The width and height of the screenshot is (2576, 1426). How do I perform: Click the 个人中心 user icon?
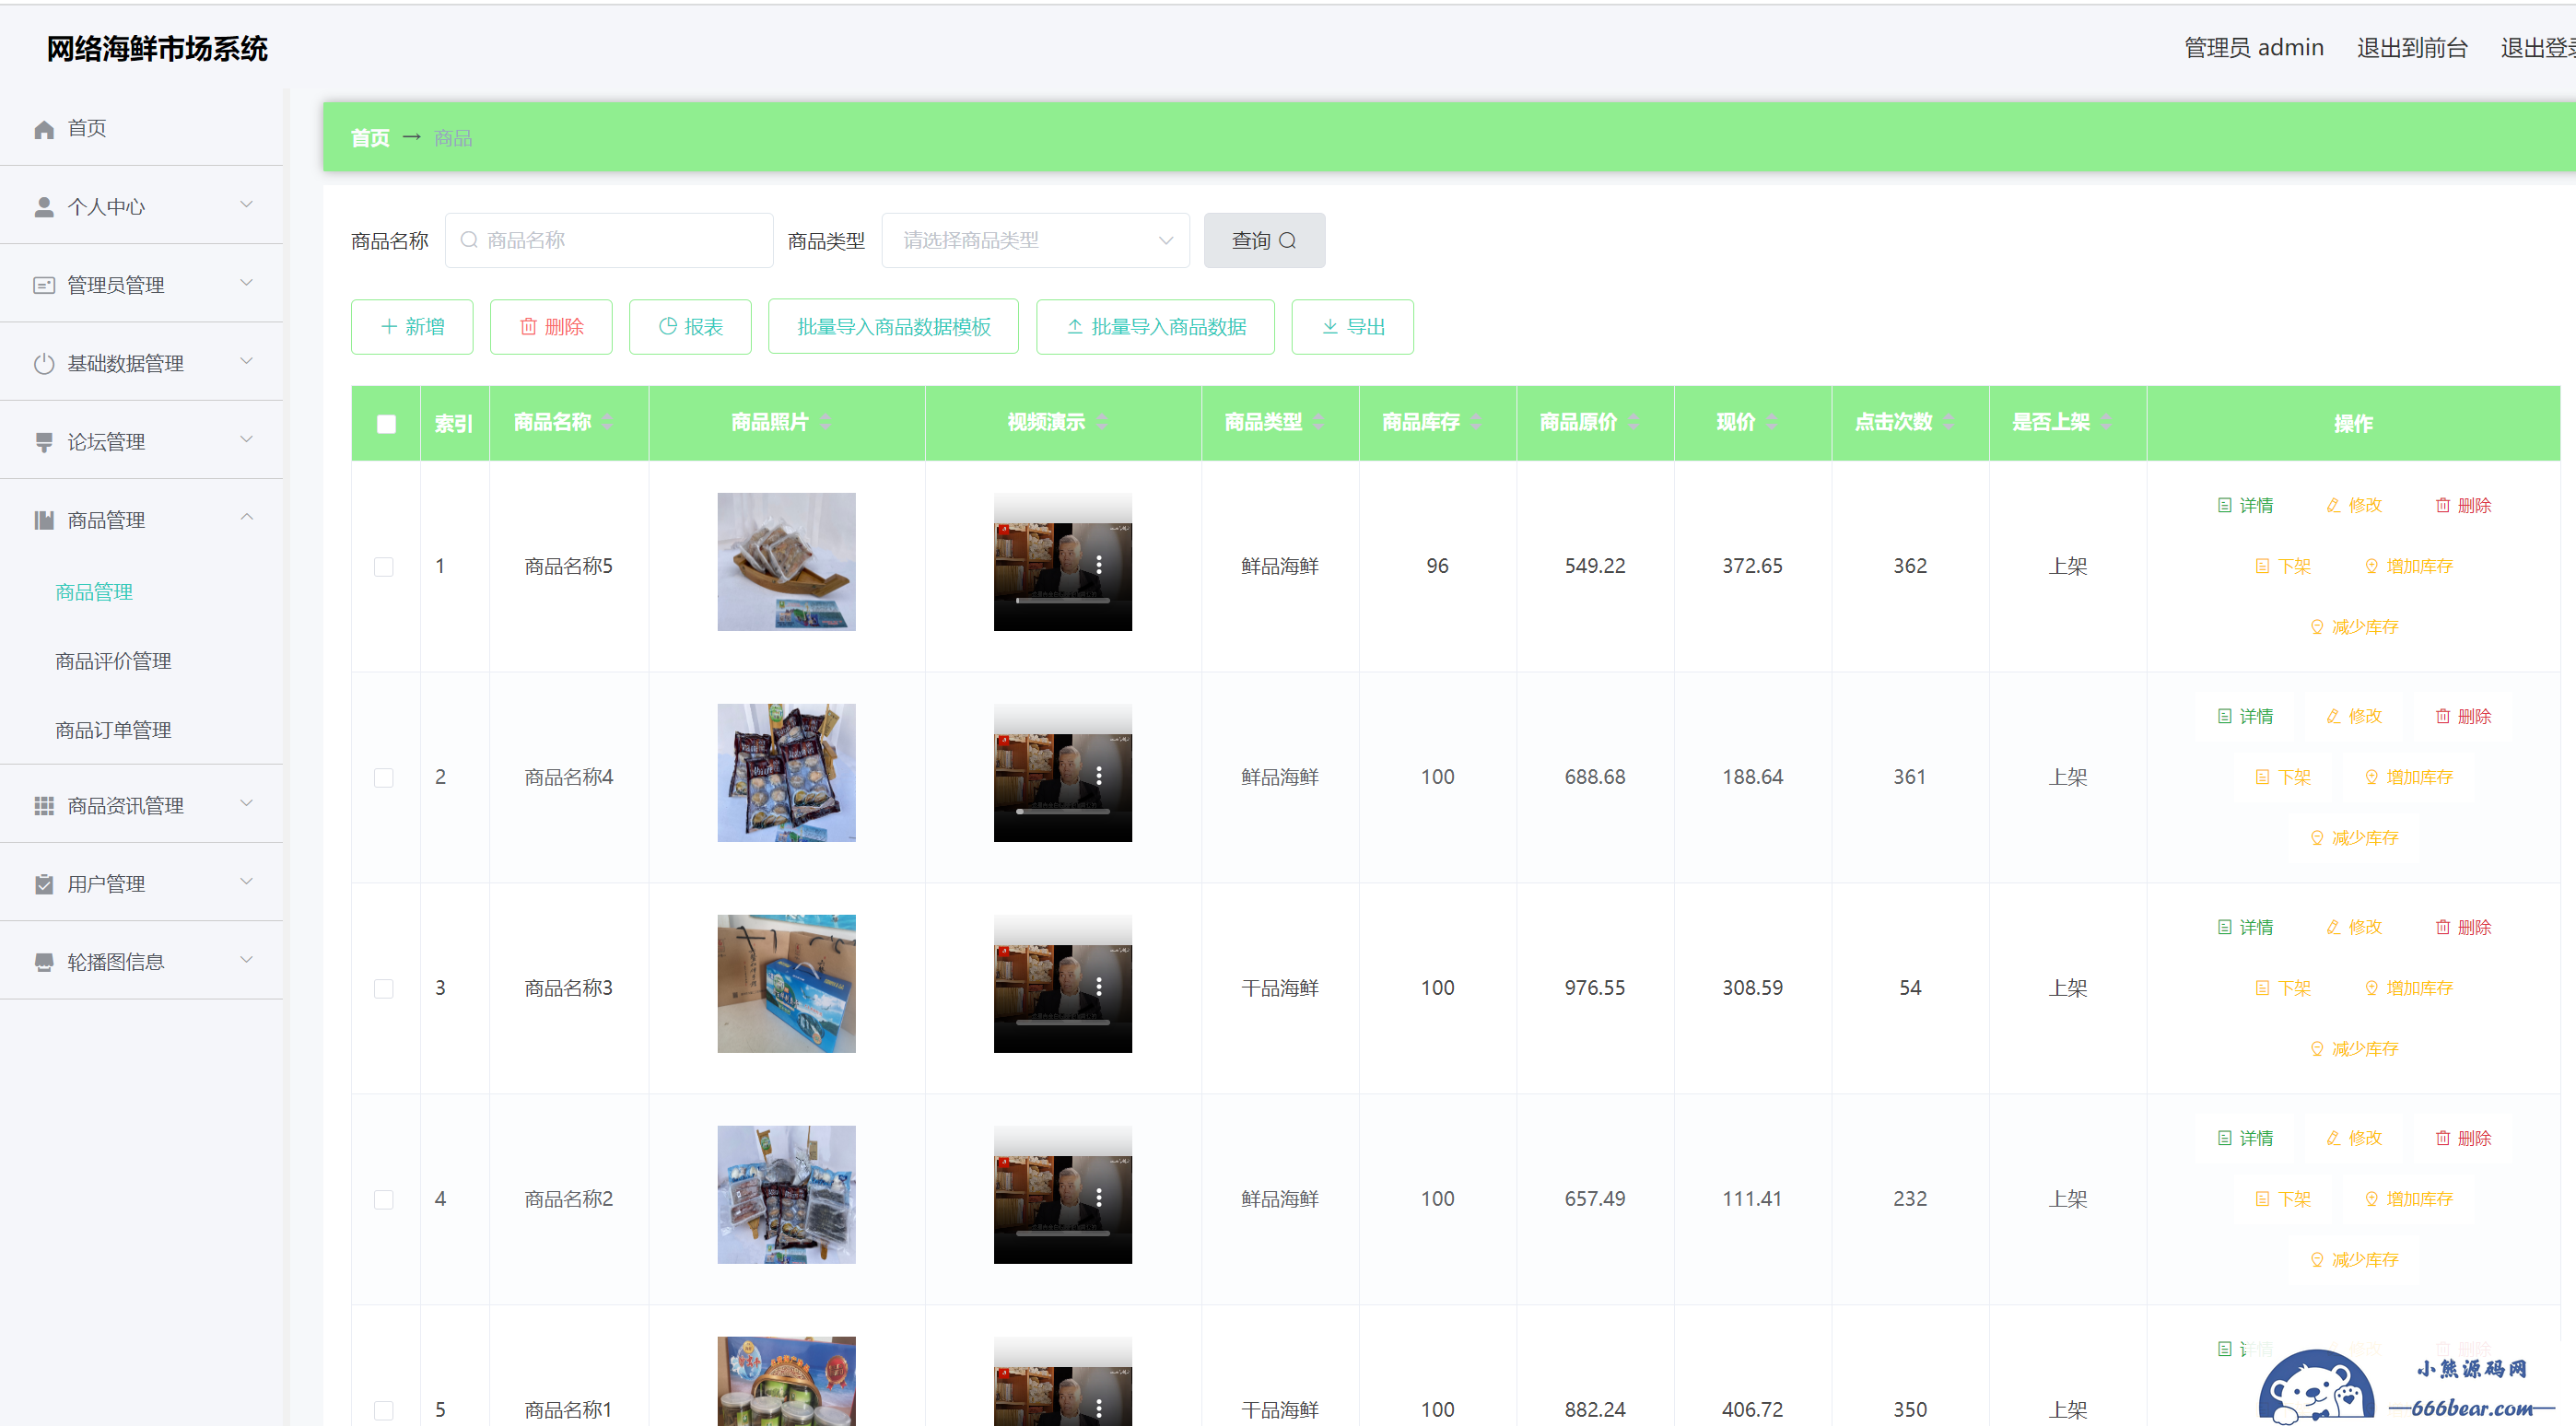43,207
